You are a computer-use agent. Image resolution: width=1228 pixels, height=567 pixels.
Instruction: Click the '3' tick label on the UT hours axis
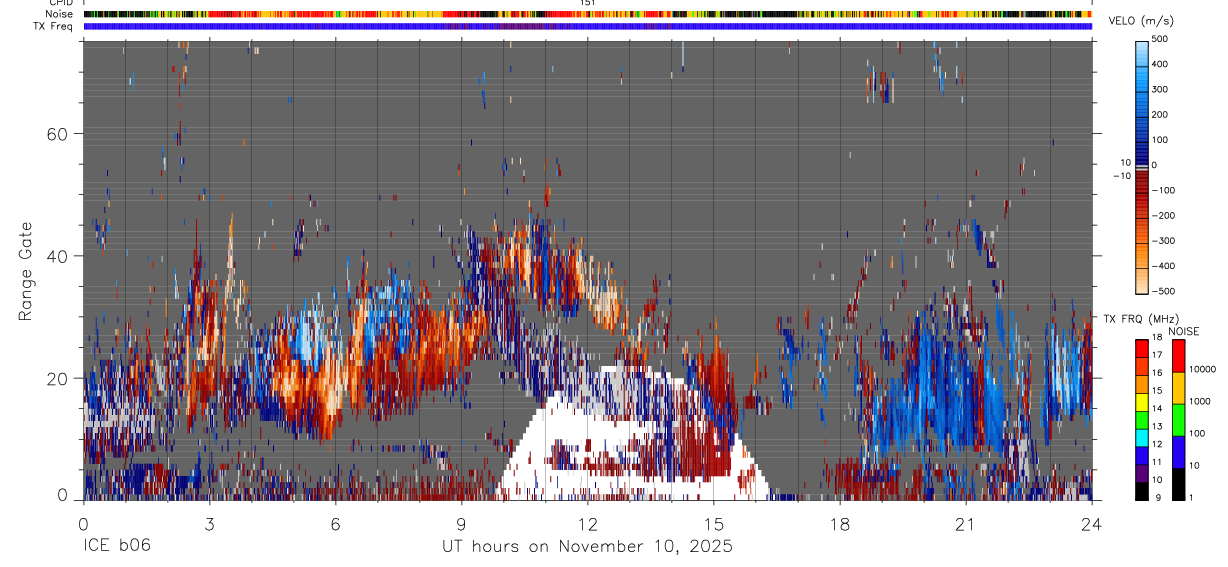pyautogui.click(x=209, y=523)
